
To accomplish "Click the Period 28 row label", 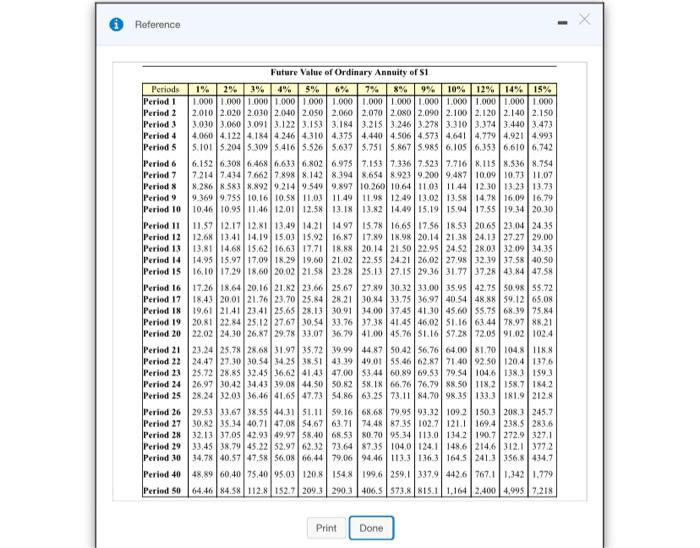I will tap(162, 435).
